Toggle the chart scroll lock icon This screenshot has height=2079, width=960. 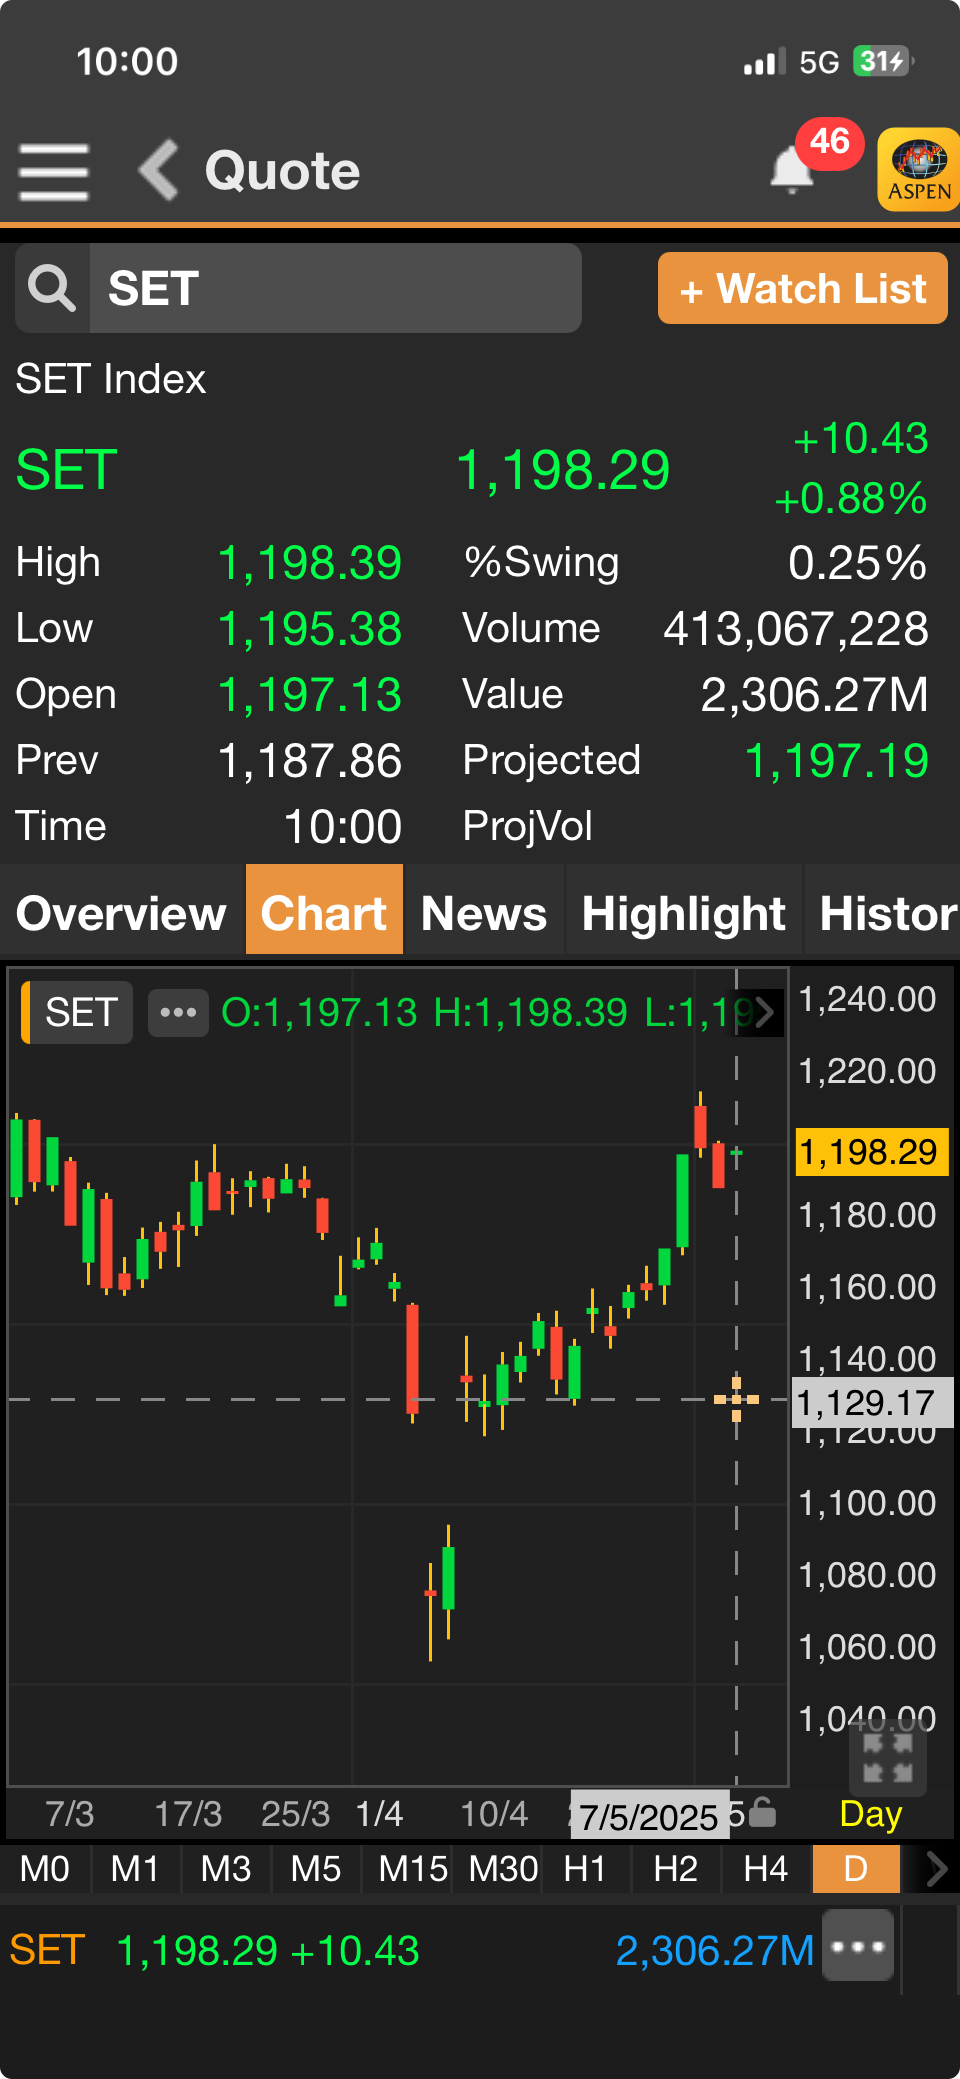point(762,1812)
